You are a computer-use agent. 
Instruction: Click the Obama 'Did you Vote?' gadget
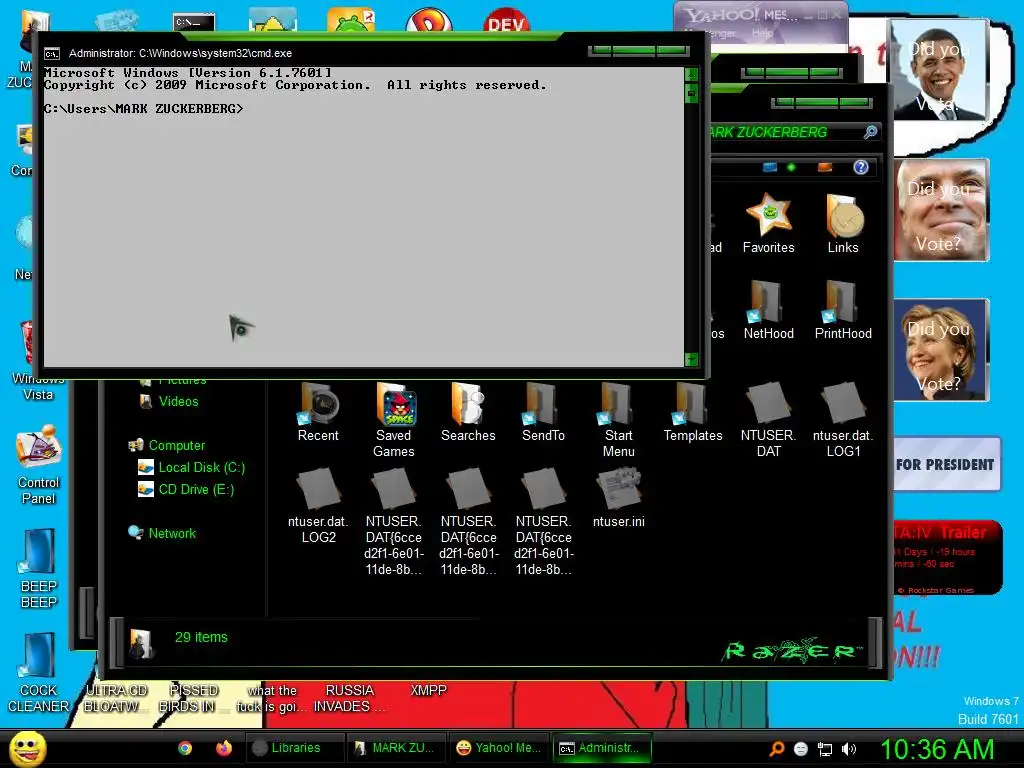coord(938,71)
